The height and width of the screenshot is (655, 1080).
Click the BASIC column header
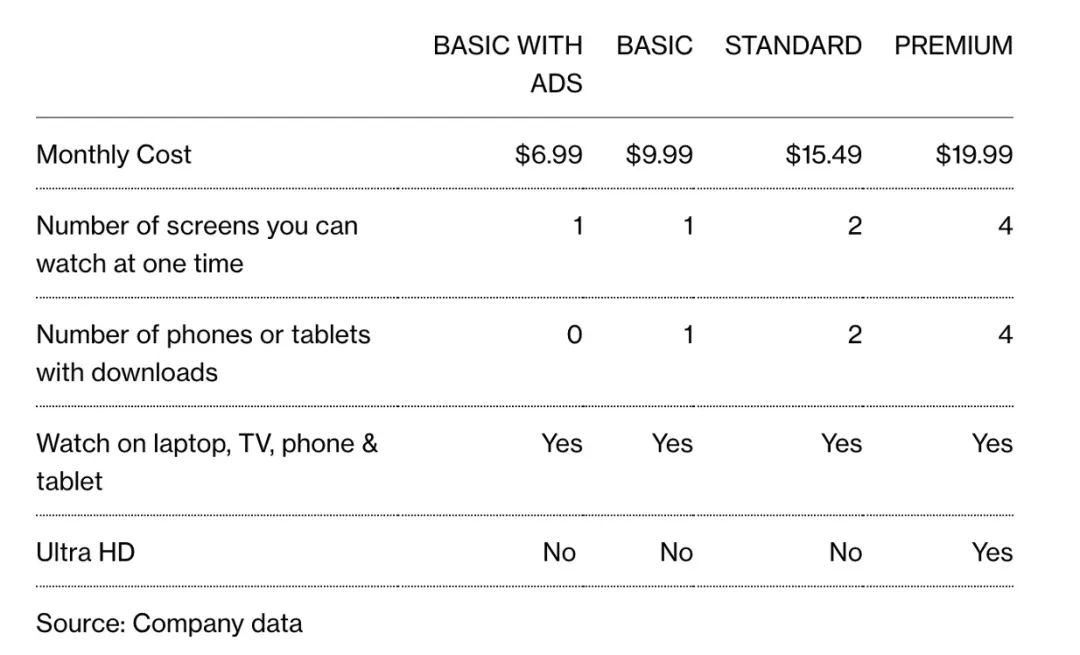[x=654, y=46]
